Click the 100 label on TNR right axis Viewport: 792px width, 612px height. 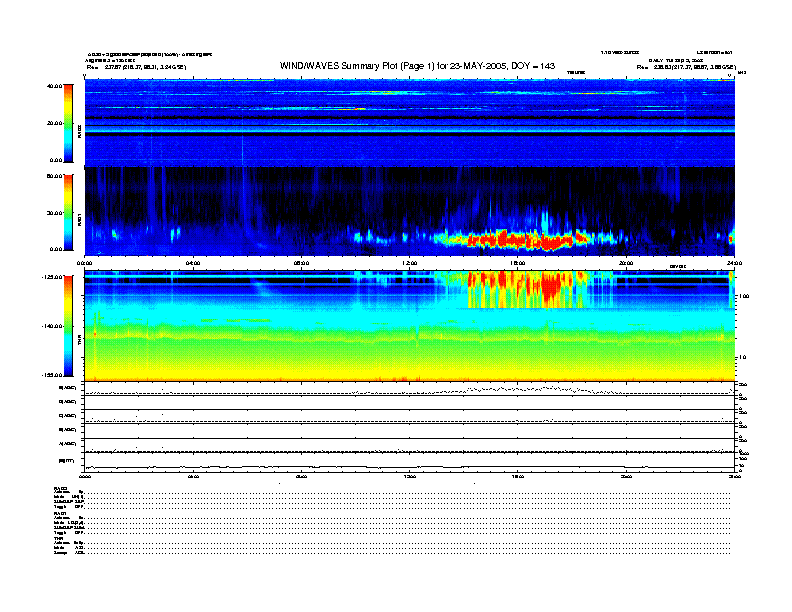(x=744, y=296)
